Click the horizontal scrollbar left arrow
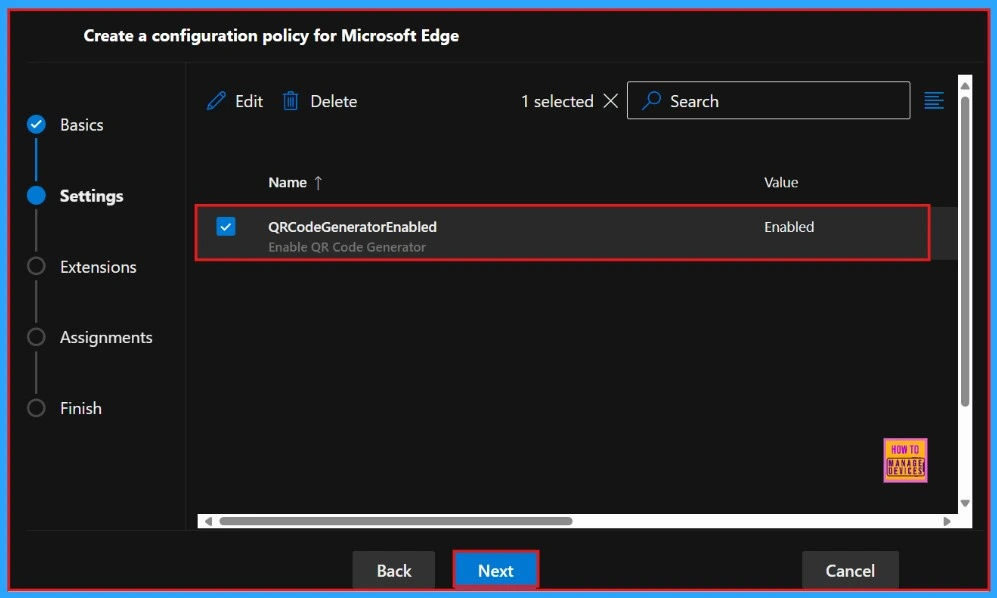 pos(208,521)
